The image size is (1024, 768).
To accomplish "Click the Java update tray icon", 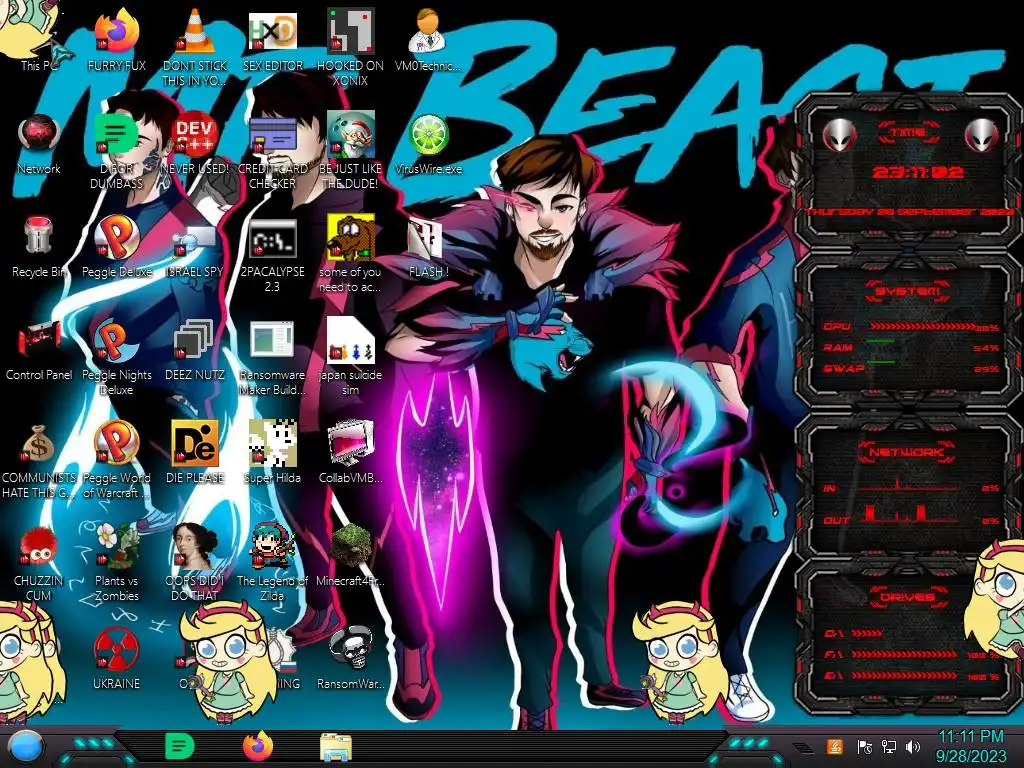I will pos(835,746).
